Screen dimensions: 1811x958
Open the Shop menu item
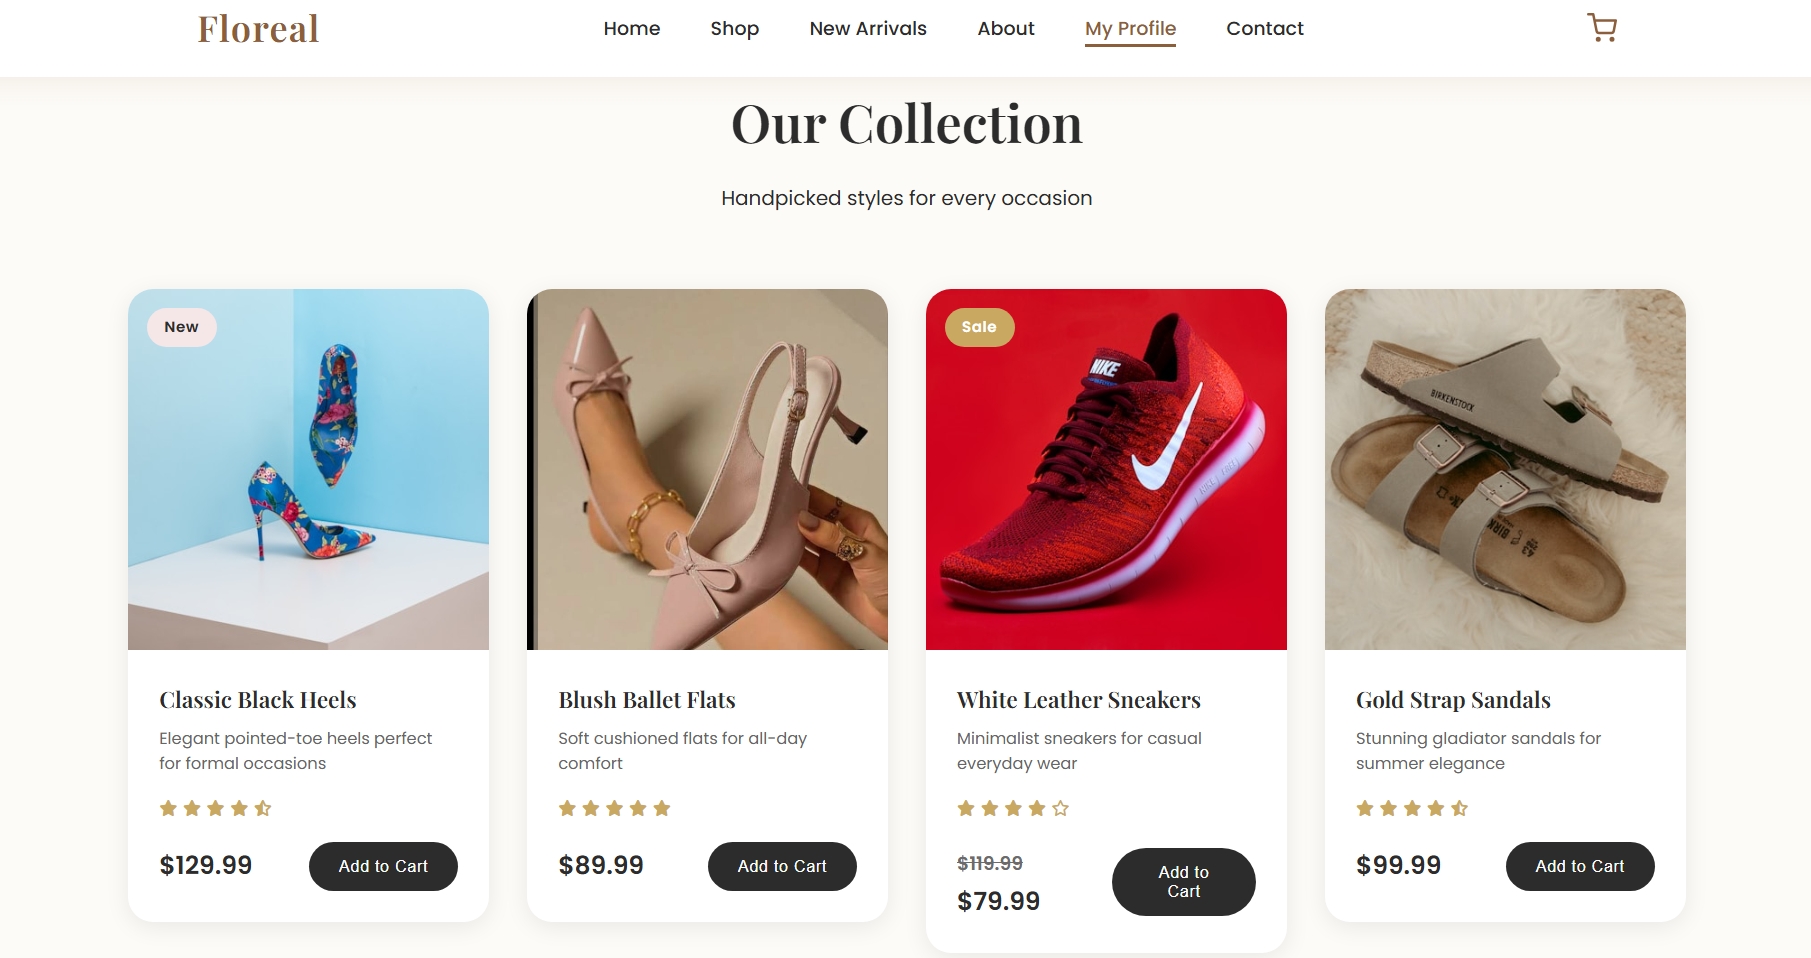point(735,29)
